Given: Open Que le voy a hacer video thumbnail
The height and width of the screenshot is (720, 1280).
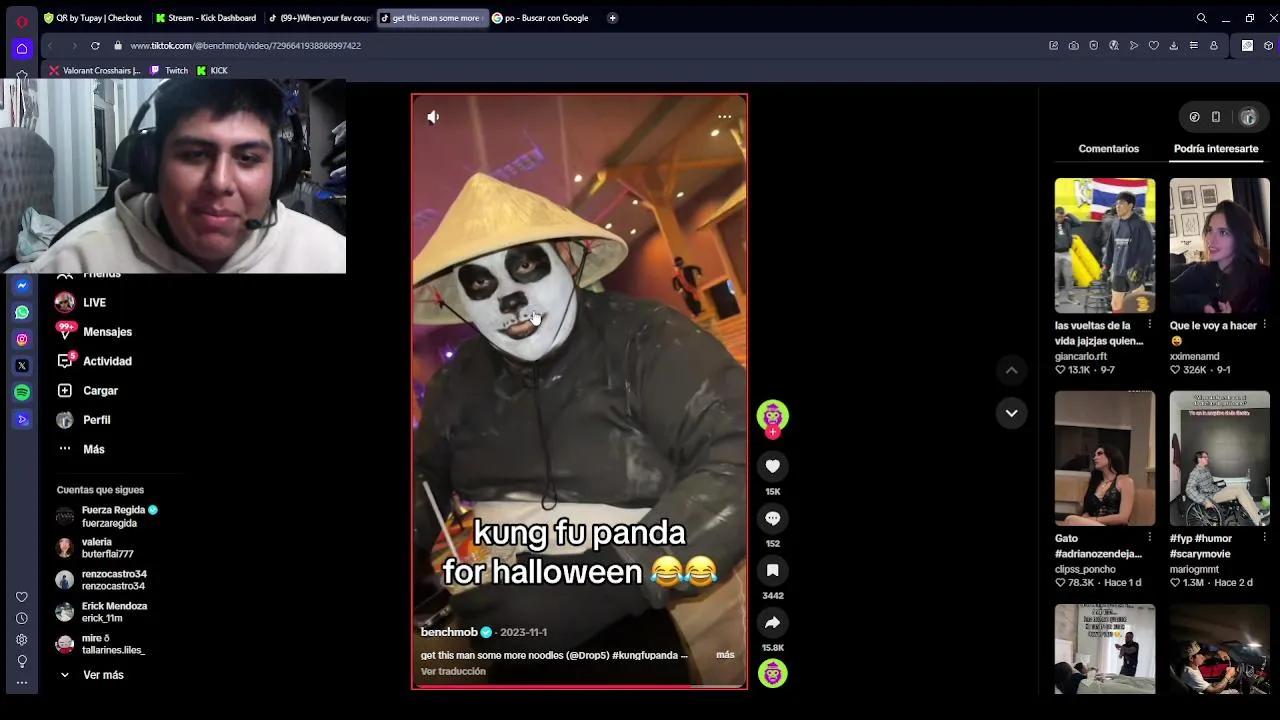Looking at the screenshot, I should 1219,246.
